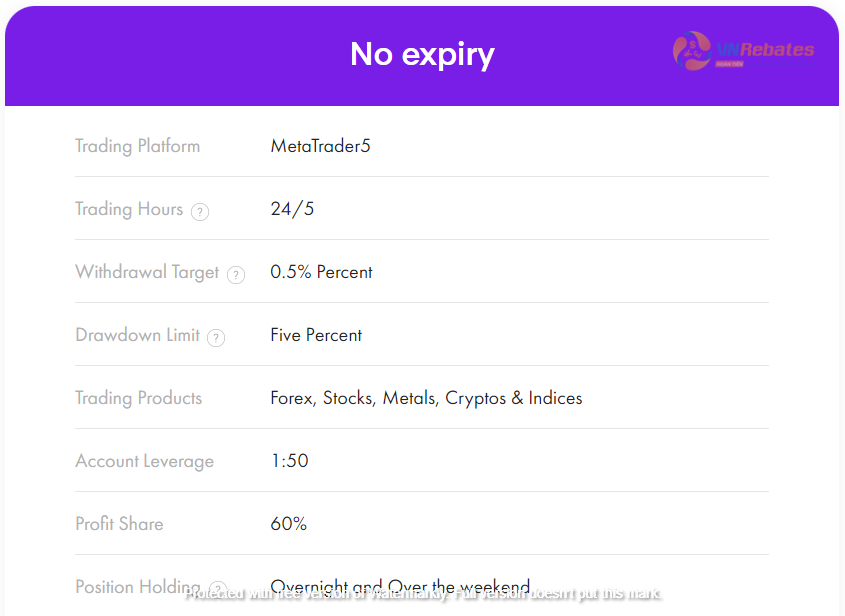The width and height of the screenshot is (845, 616).
Task: Select the 60% profit share value
Action: pos(288,523)
